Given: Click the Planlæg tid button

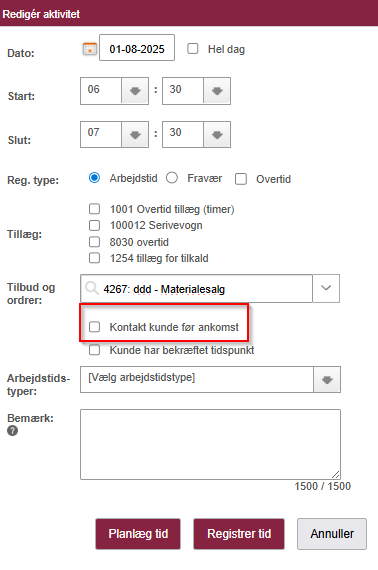Looking at the screenshot, I should pyautogui.click(x=138, y=534).
